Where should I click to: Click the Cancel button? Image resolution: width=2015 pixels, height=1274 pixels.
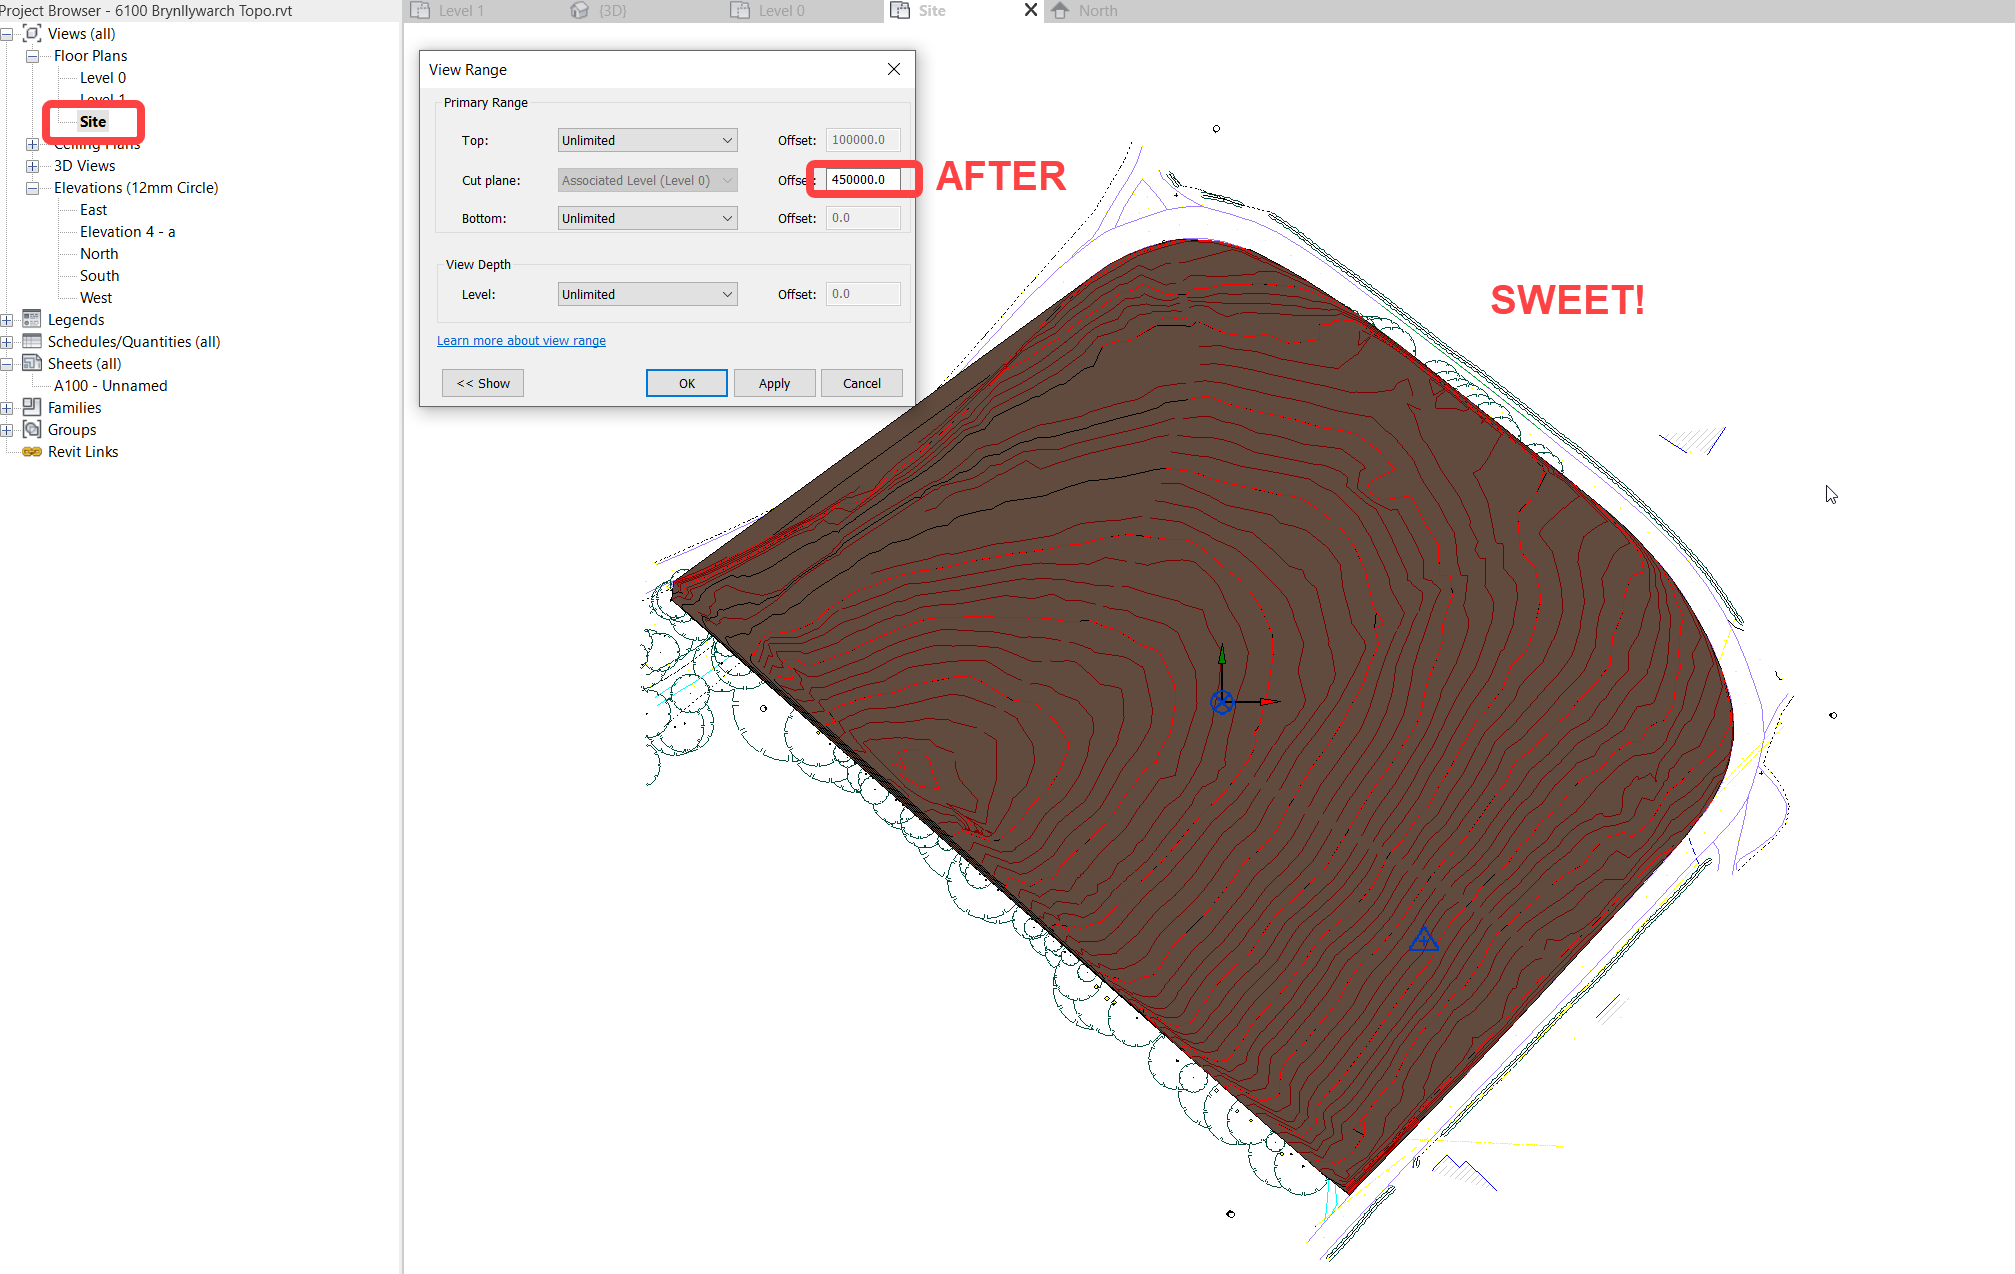point(862,383)
